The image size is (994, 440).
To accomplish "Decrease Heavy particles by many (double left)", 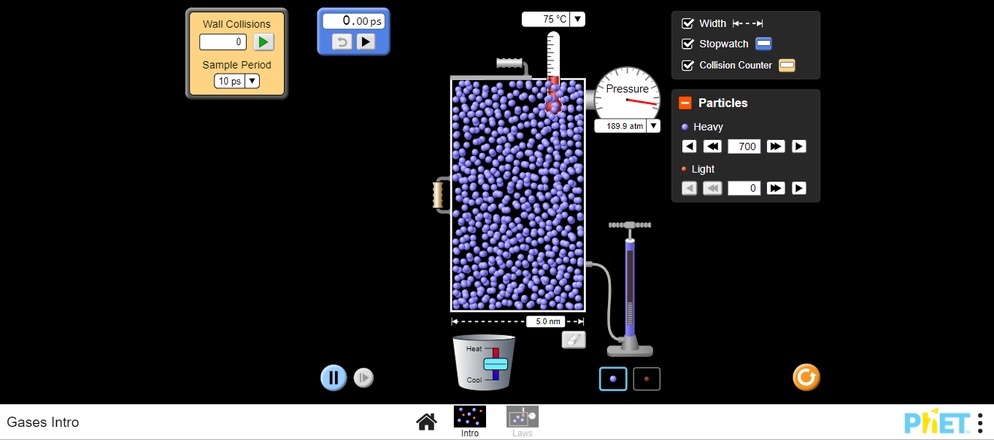I will point(713,146).
